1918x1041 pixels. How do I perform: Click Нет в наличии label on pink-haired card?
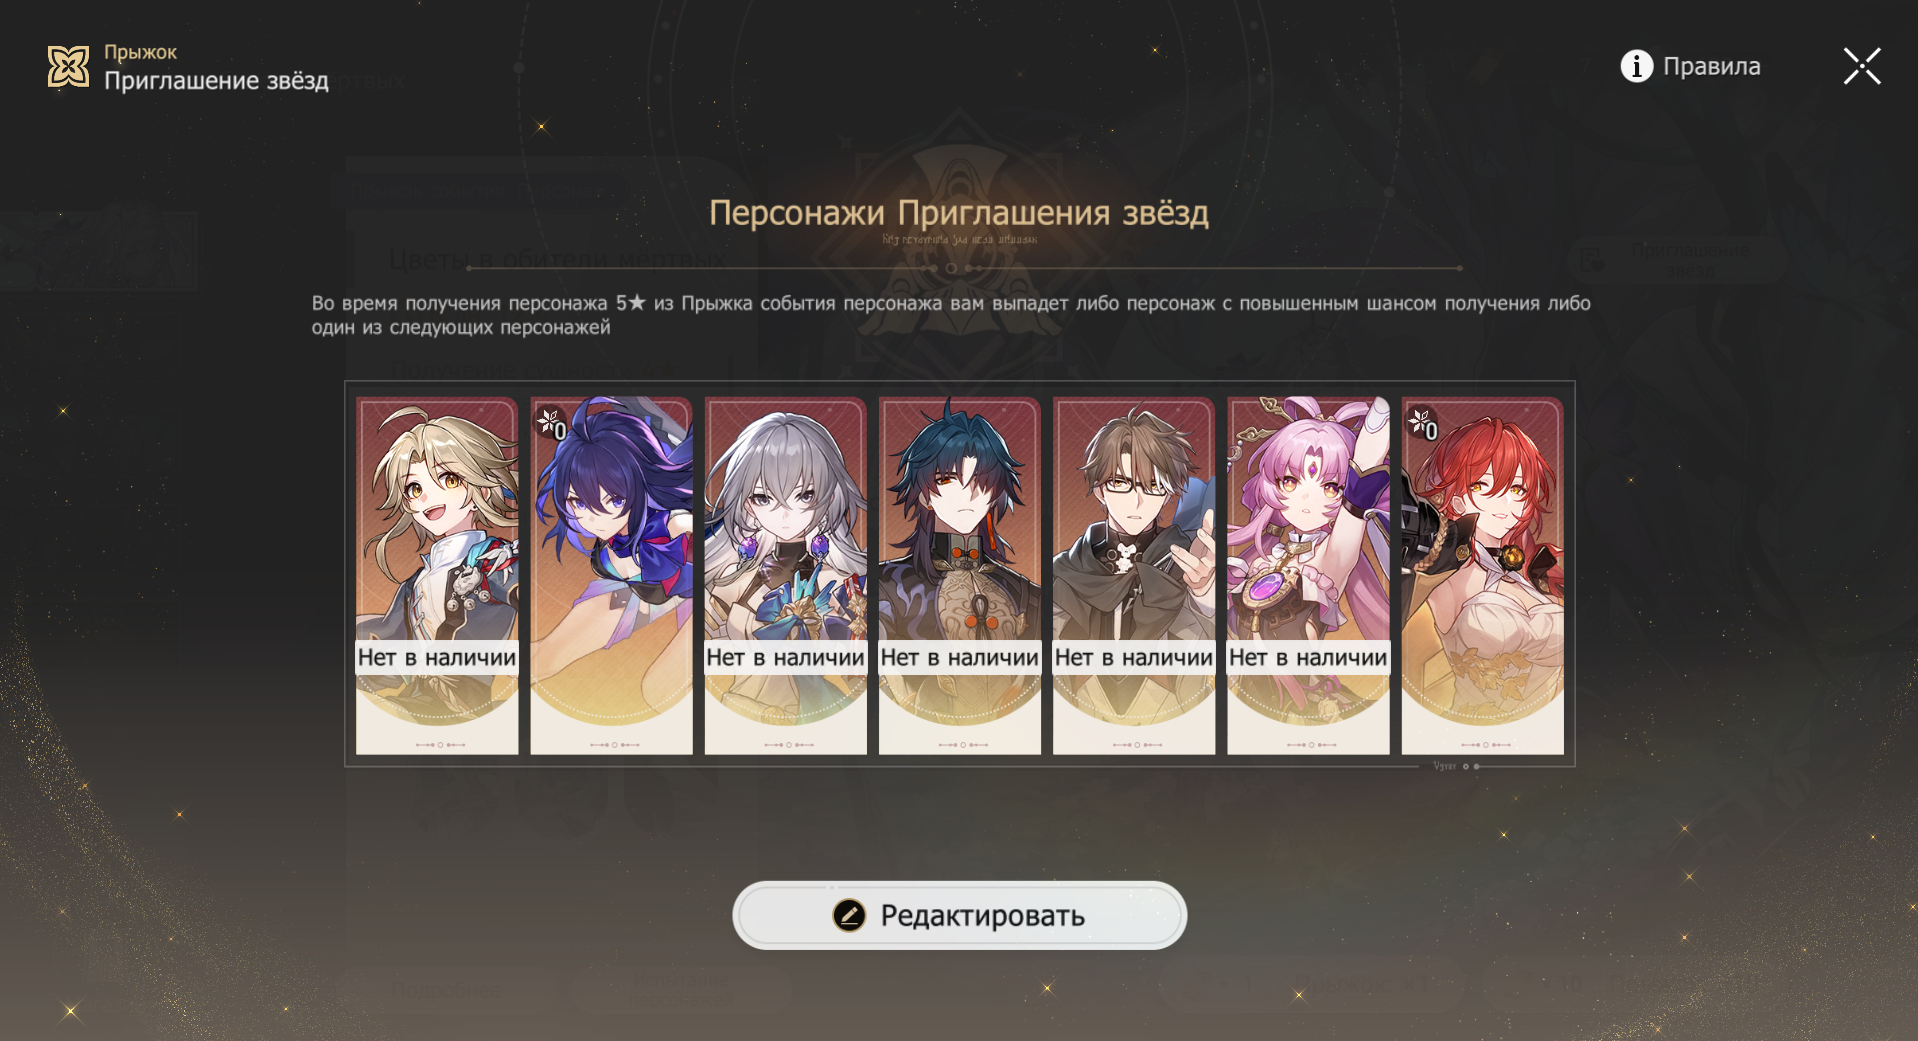coord(1308,657)
